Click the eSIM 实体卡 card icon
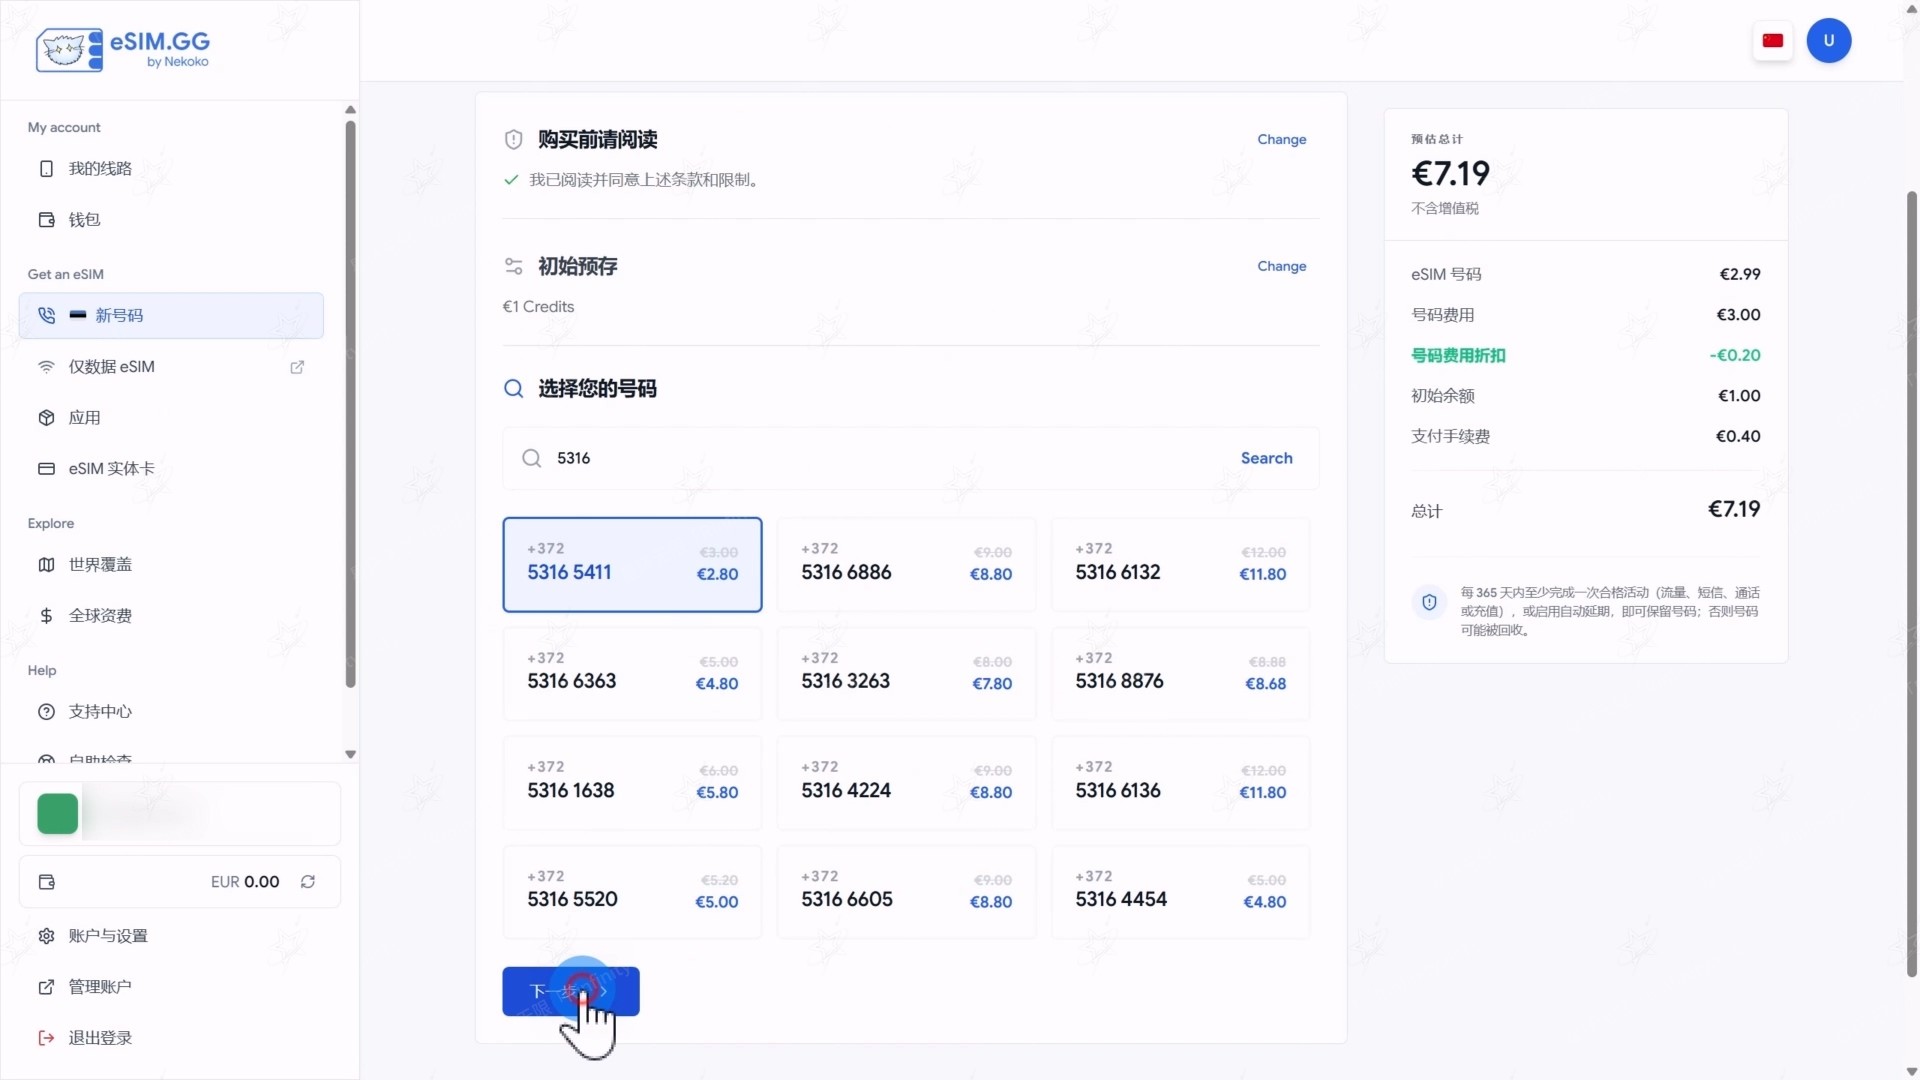Image resolution: width=1920 pixels, height=1080 pixels. [46, 468]
